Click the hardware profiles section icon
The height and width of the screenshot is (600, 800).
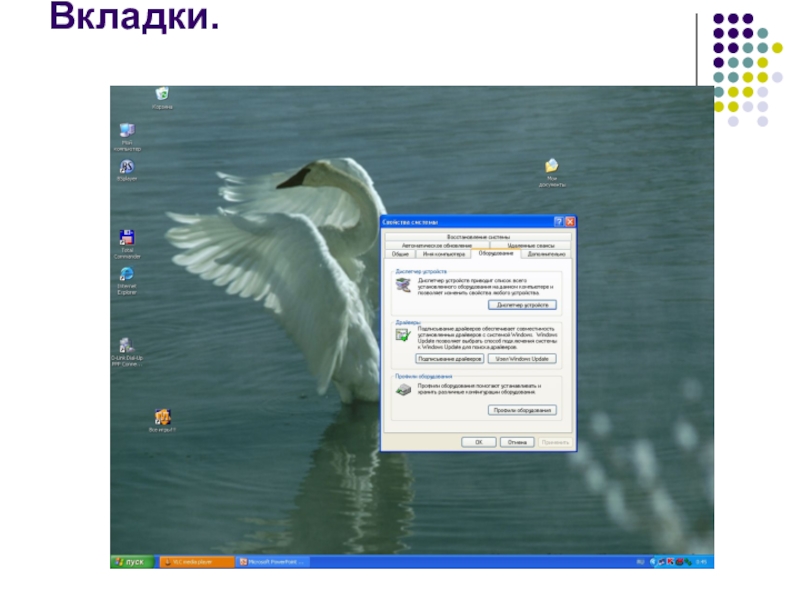pyautogui.click(x=403, y=390)
